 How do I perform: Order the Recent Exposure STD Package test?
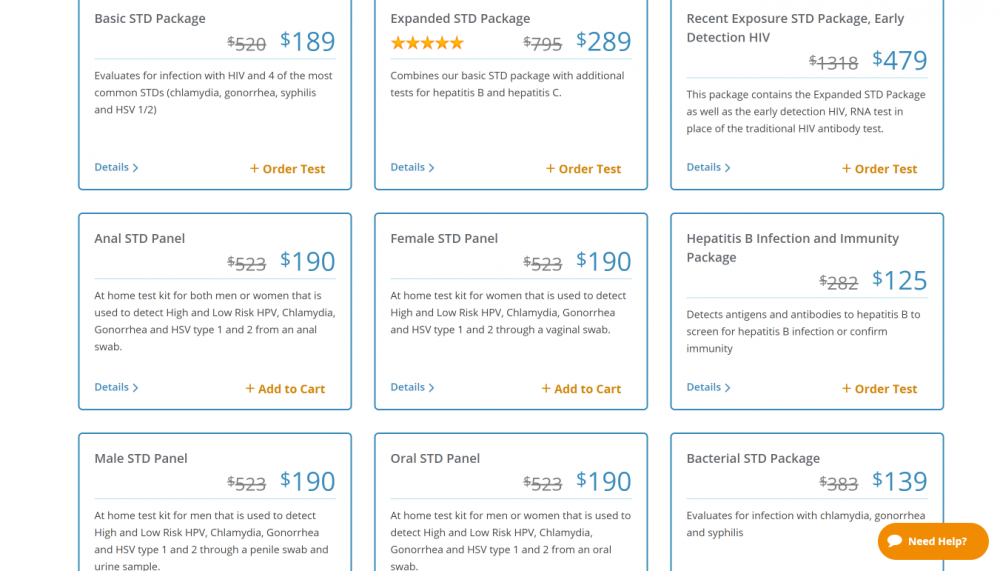[x=879, y=169]
